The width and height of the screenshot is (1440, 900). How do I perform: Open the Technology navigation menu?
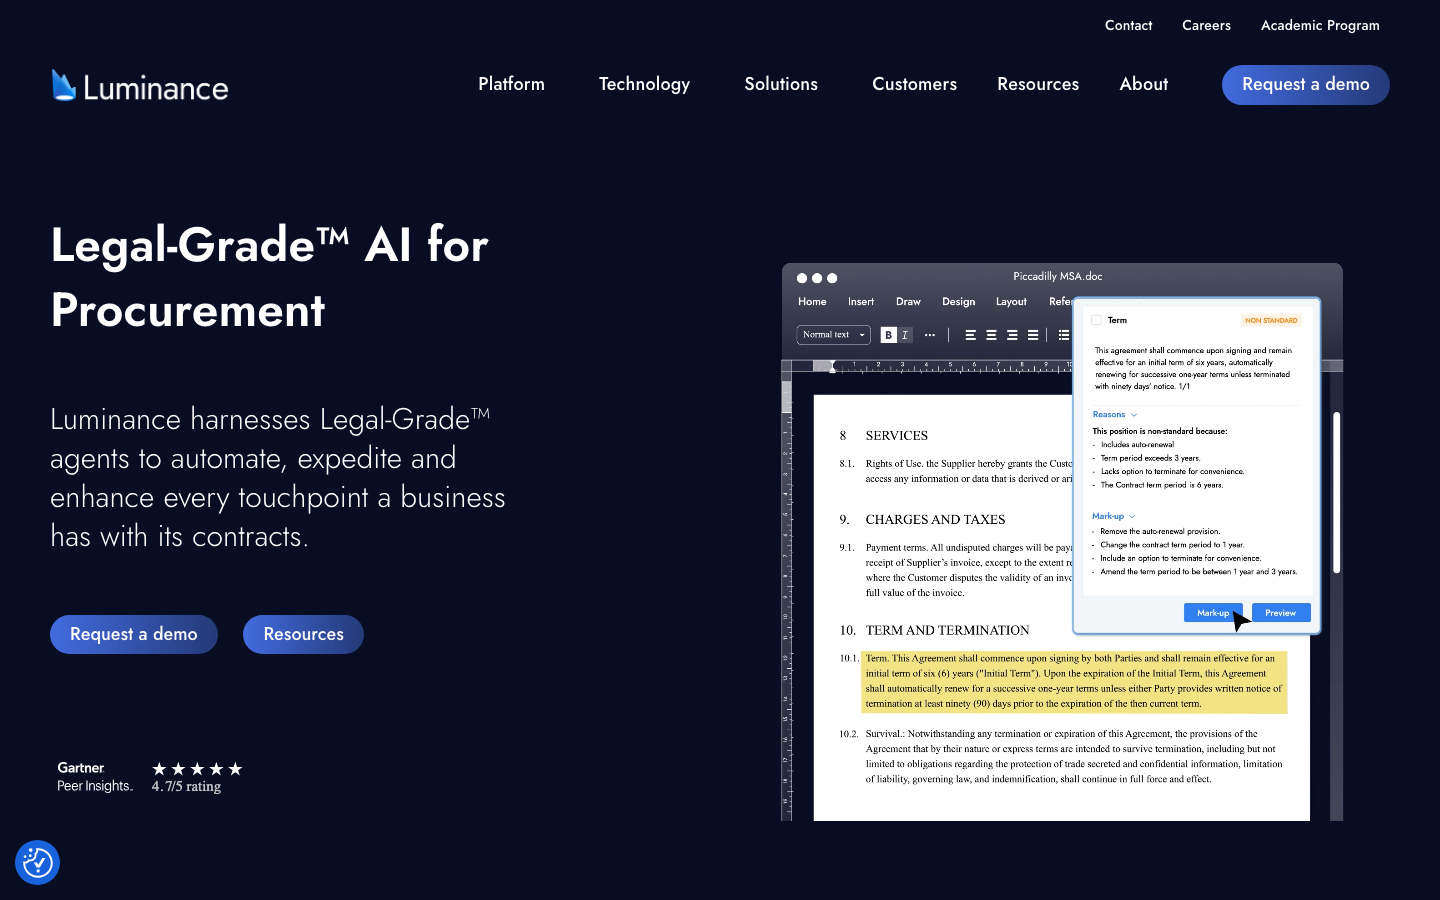(x=644, y=84)
